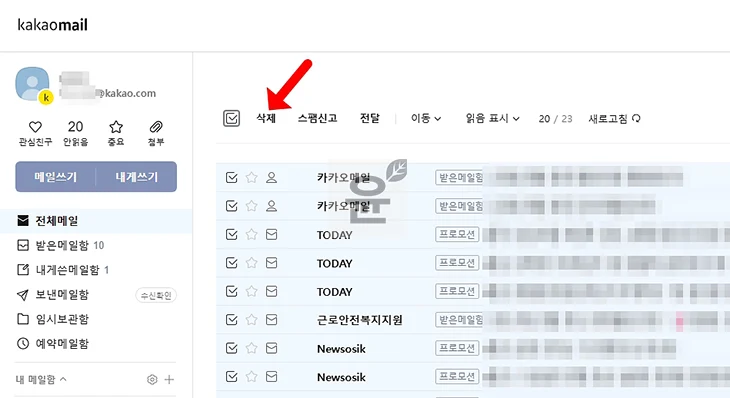Viewport: 730px width, 398px height.
Task: Click person icon on second 카카오메일 row
Action: click(271, 206)
